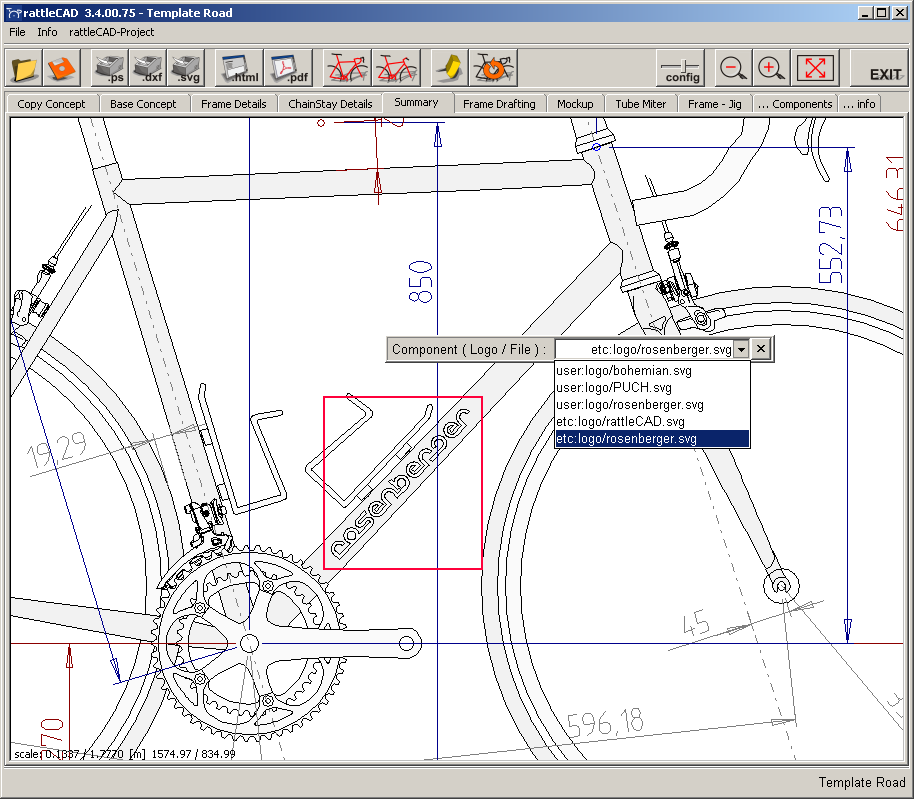Export drawing as .dxf file
914x799 pixels.
pos(147,69)
